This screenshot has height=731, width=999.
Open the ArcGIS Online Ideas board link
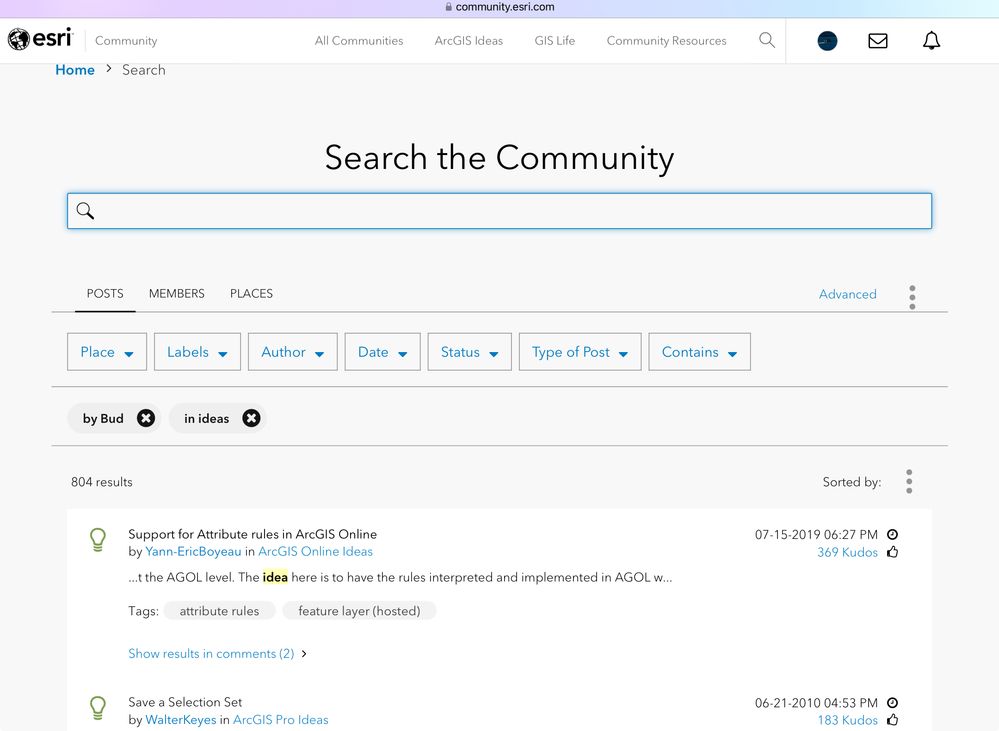tap(315, 551)
